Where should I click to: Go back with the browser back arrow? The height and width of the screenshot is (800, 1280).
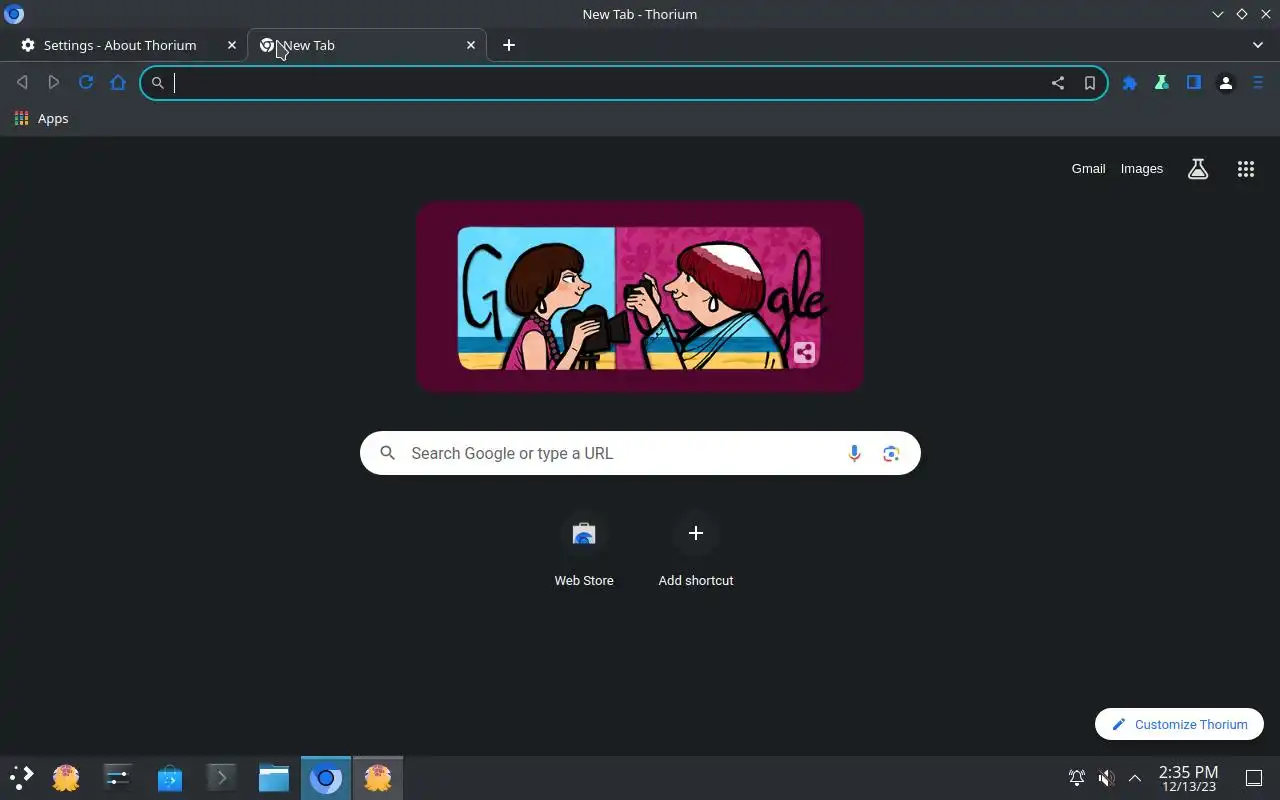point(22,83)
